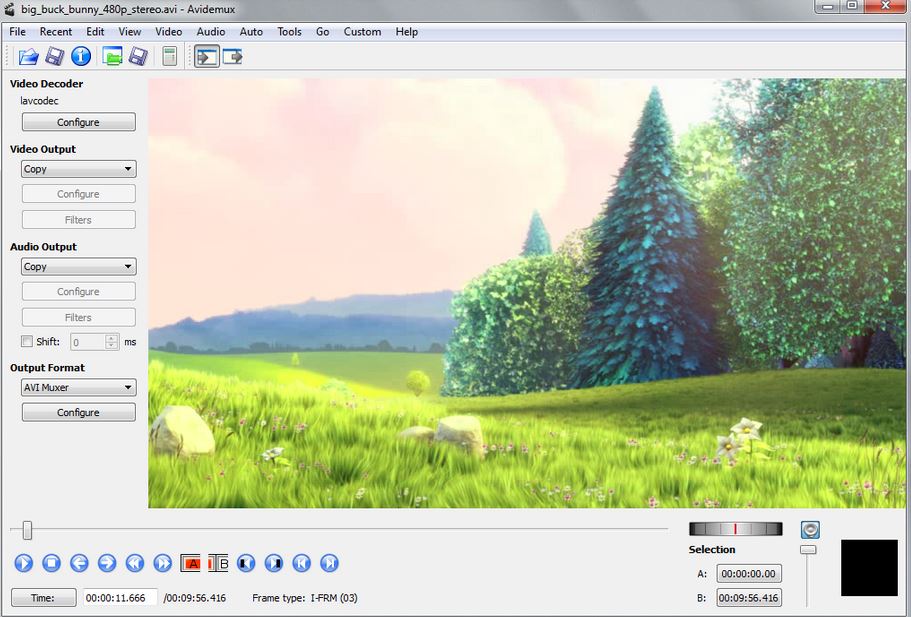Click the lavcodec decoder label

(40, 101)
